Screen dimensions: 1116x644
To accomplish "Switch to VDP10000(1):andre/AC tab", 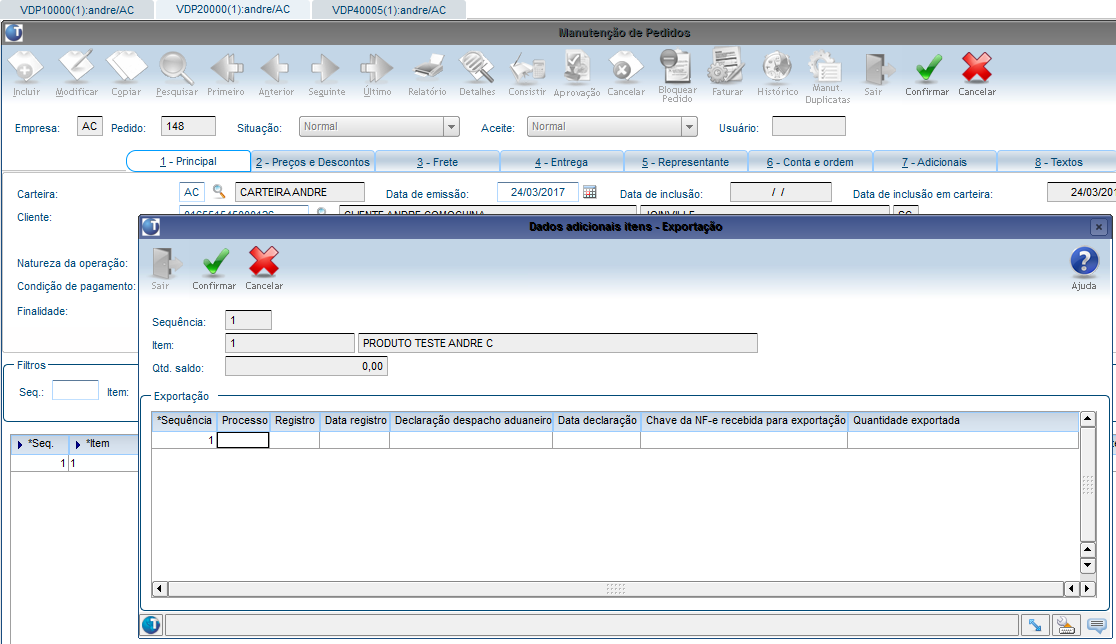I will point(77,10).
